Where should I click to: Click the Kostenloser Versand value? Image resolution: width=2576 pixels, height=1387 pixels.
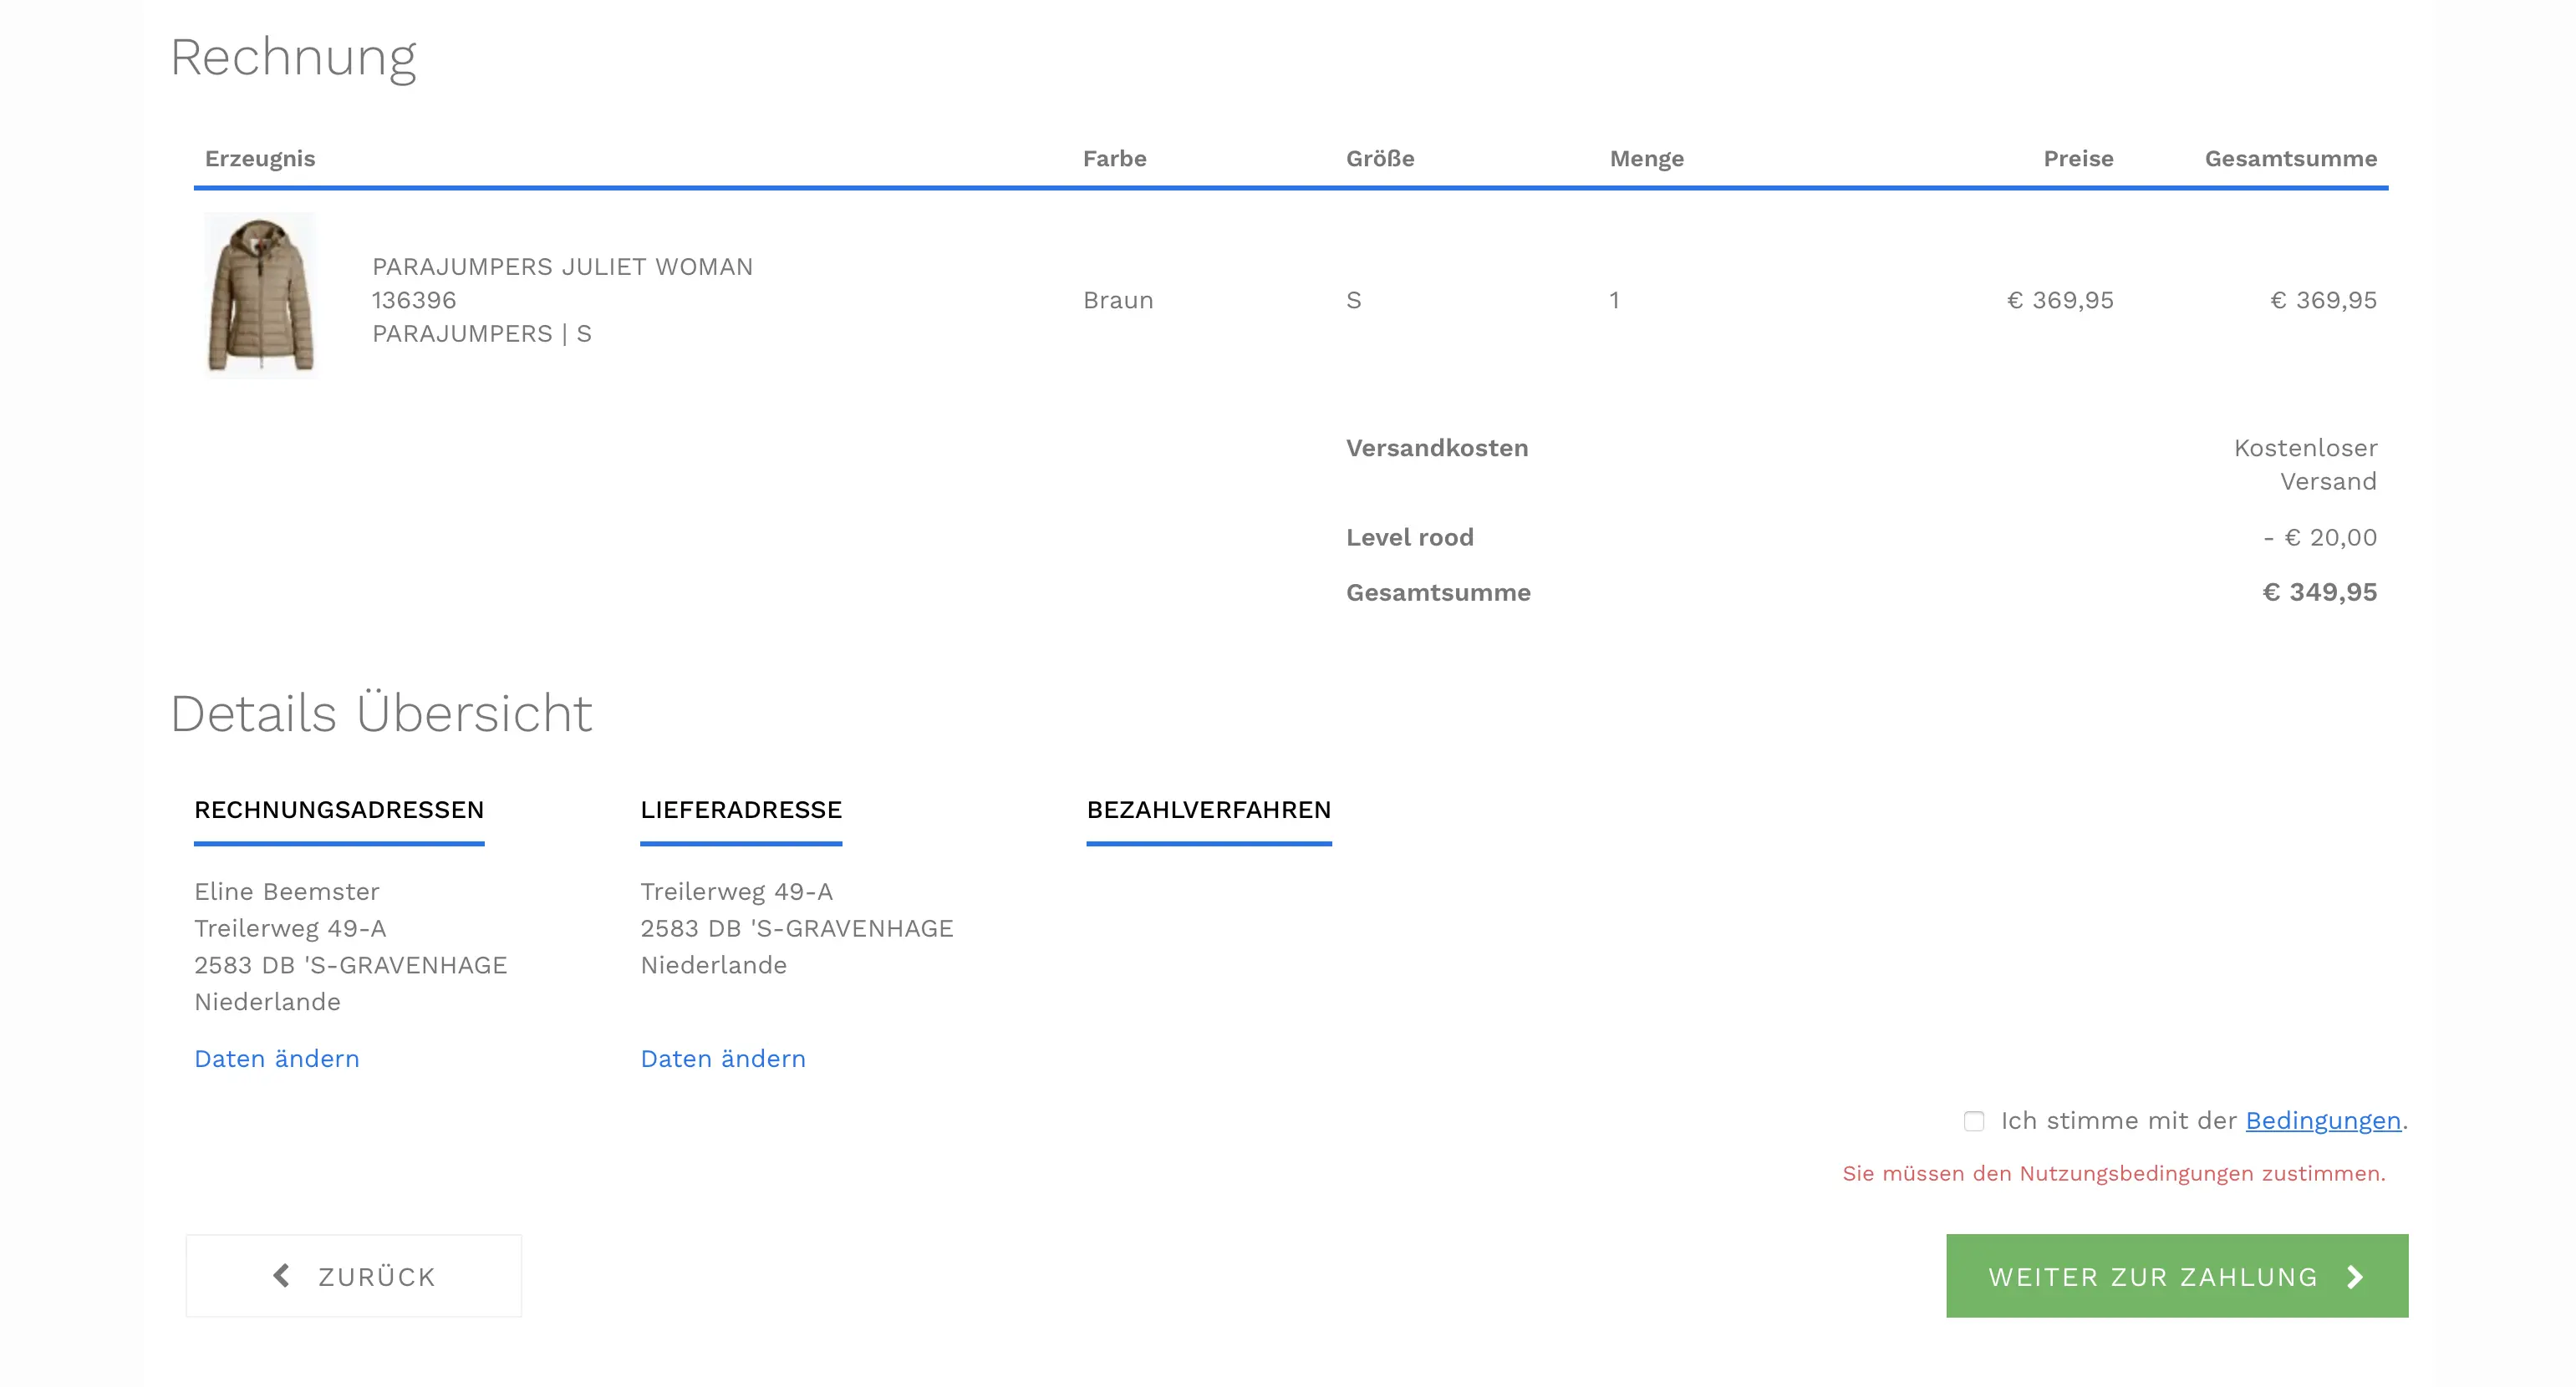point(2306,465)
